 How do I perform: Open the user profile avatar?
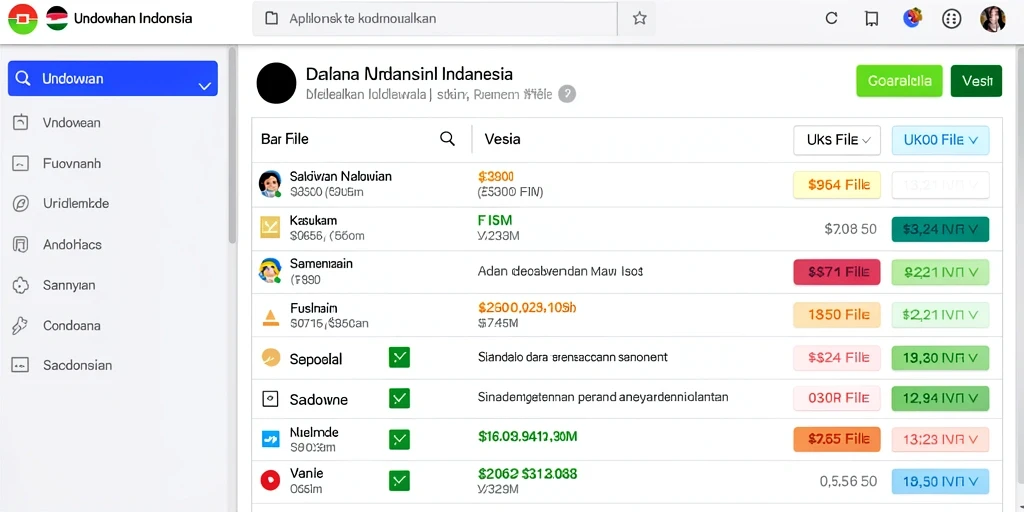(x=993, y=19)
